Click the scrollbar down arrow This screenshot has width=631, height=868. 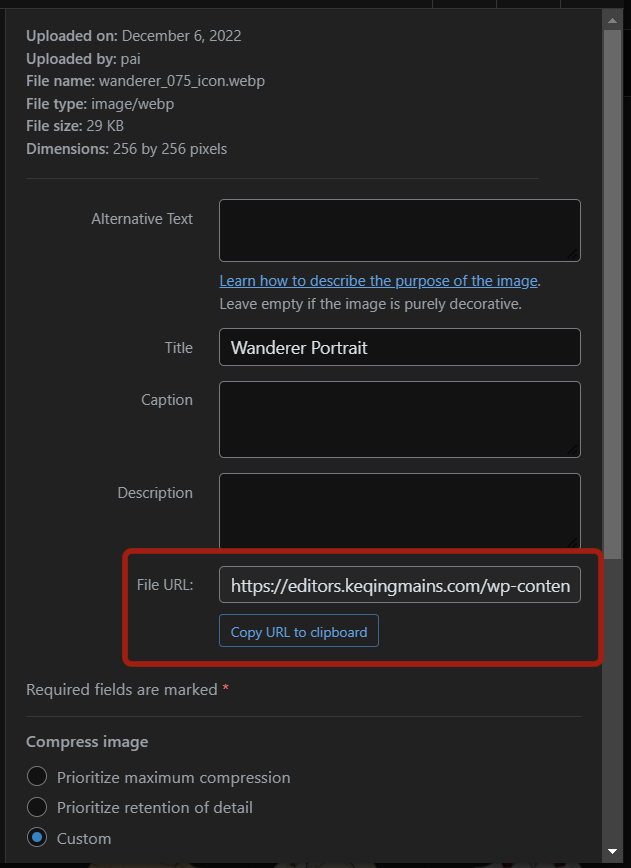613,852
